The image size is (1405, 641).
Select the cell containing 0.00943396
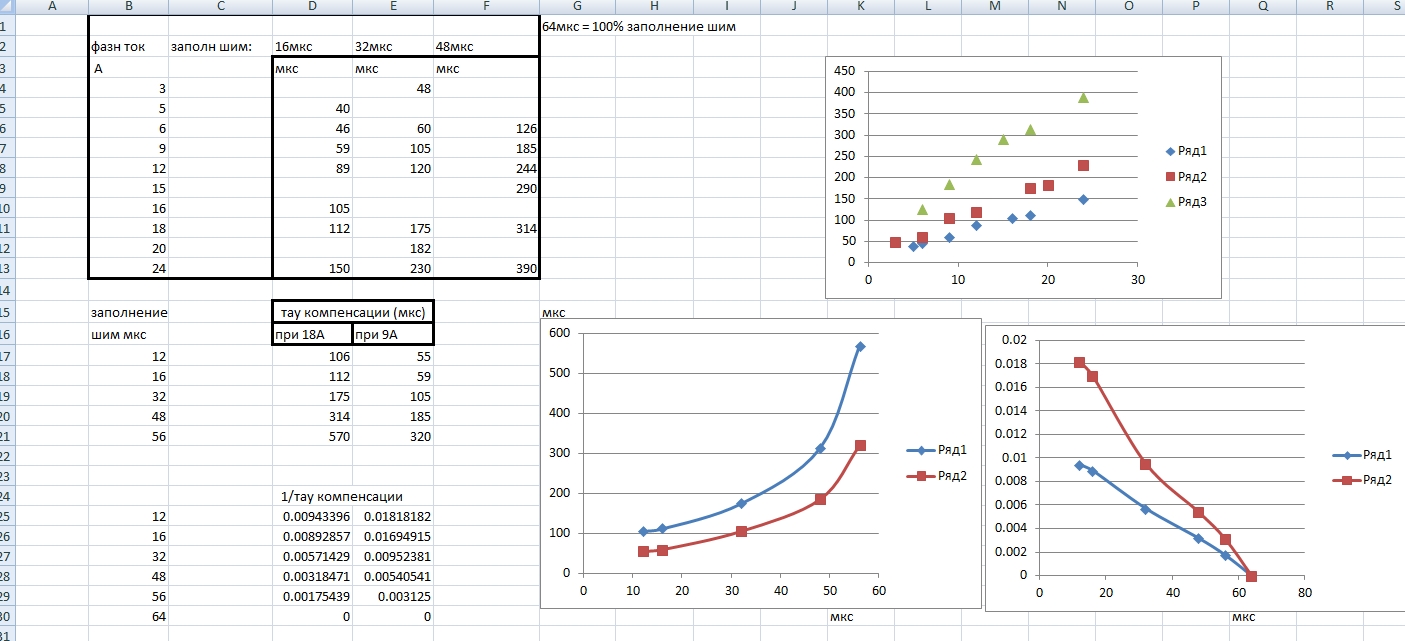click(312, 516)
